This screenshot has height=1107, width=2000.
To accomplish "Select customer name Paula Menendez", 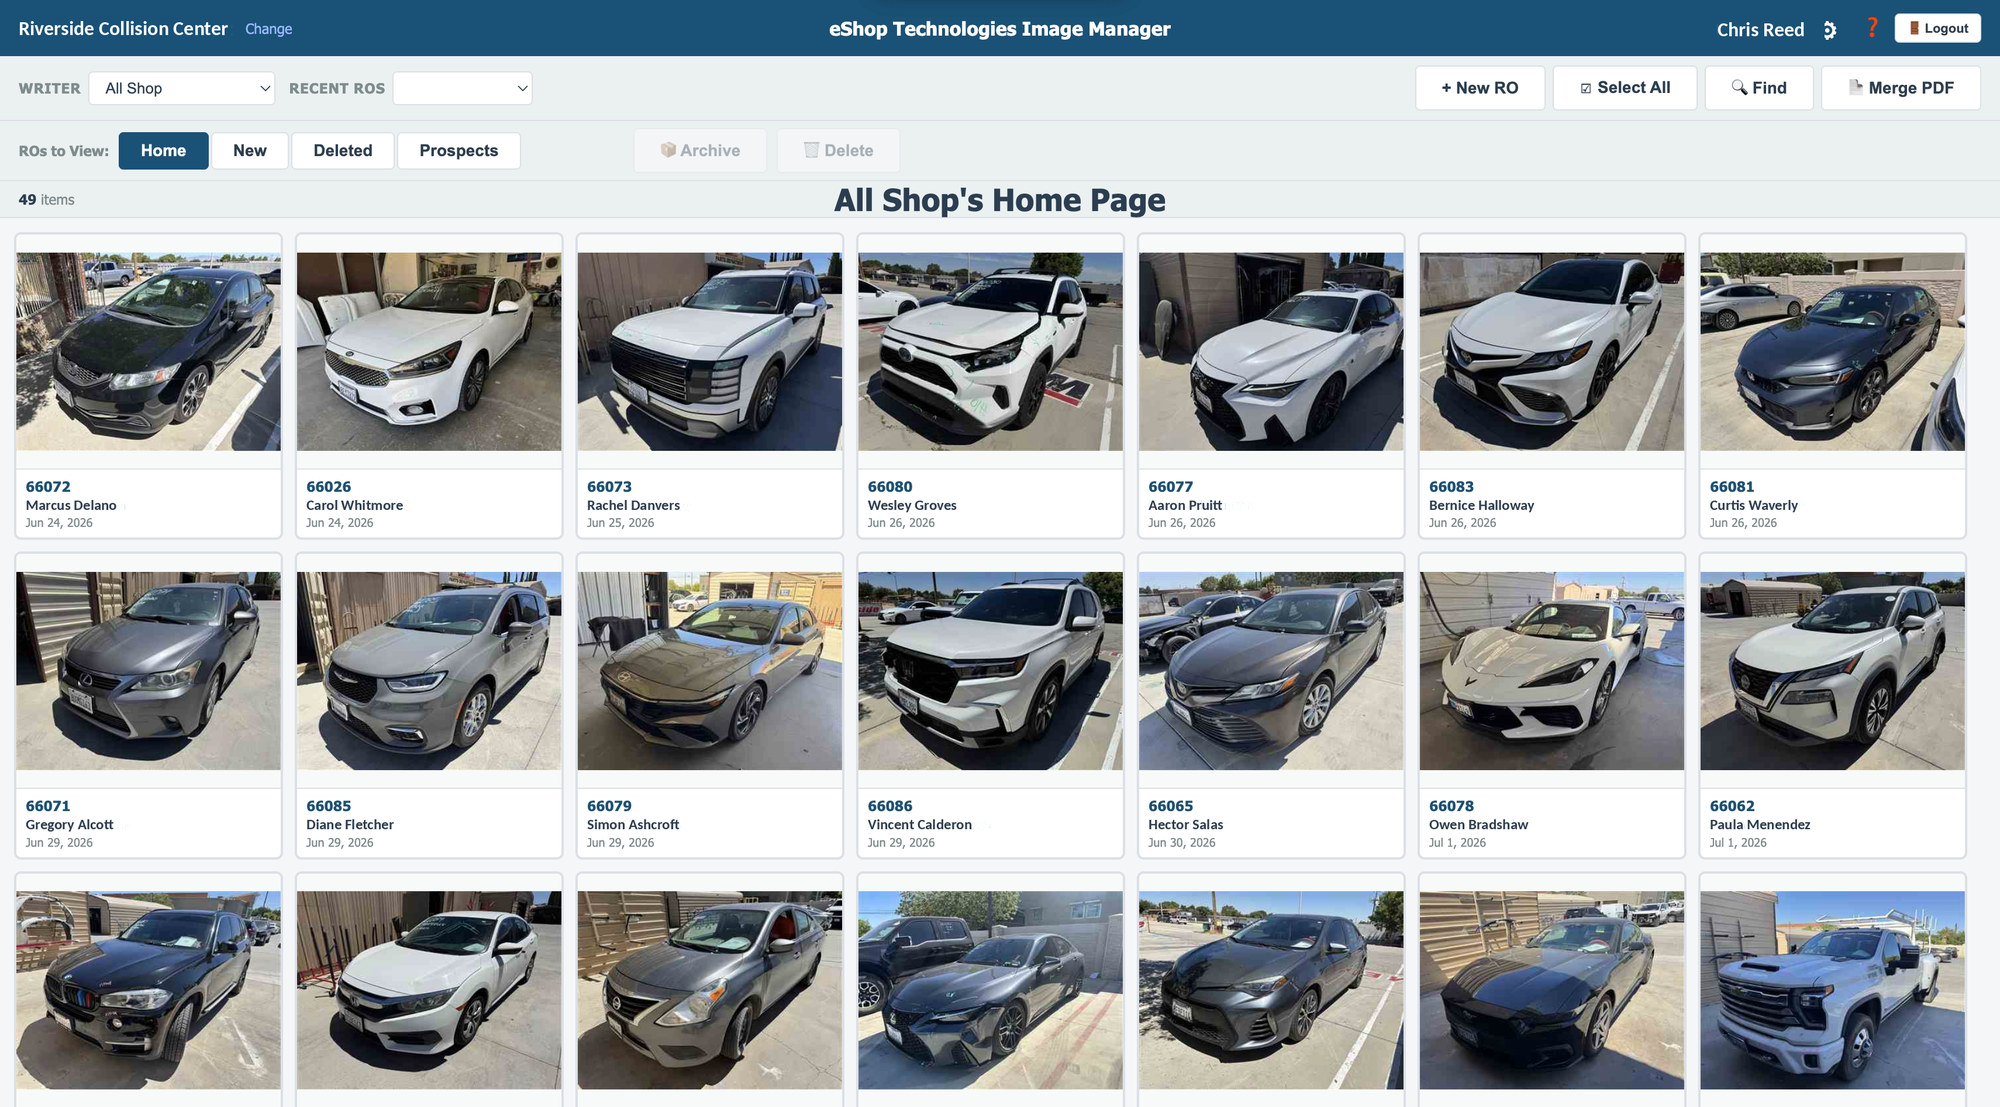I will 1760,825.
